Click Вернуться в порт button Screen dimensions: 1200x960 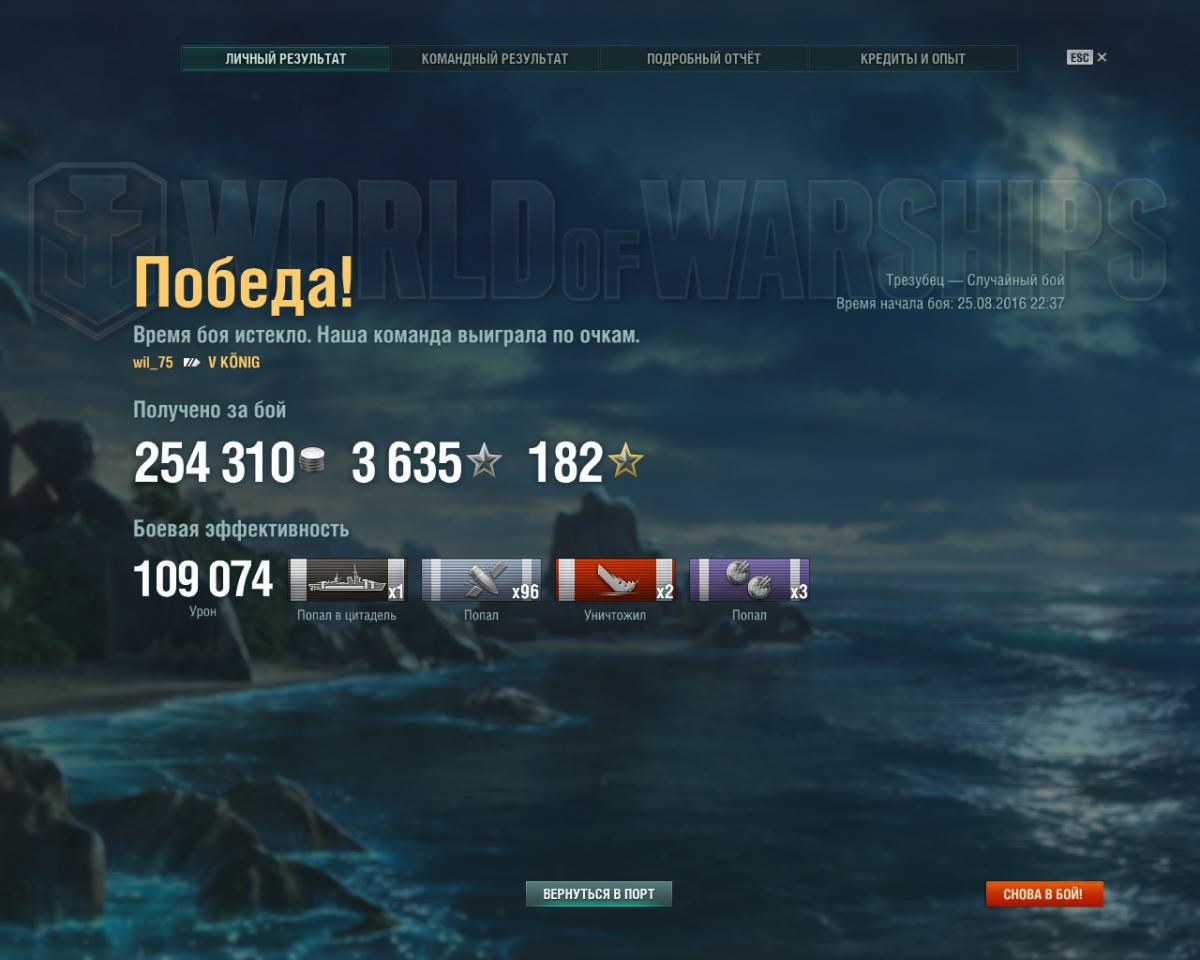[599, 894]
